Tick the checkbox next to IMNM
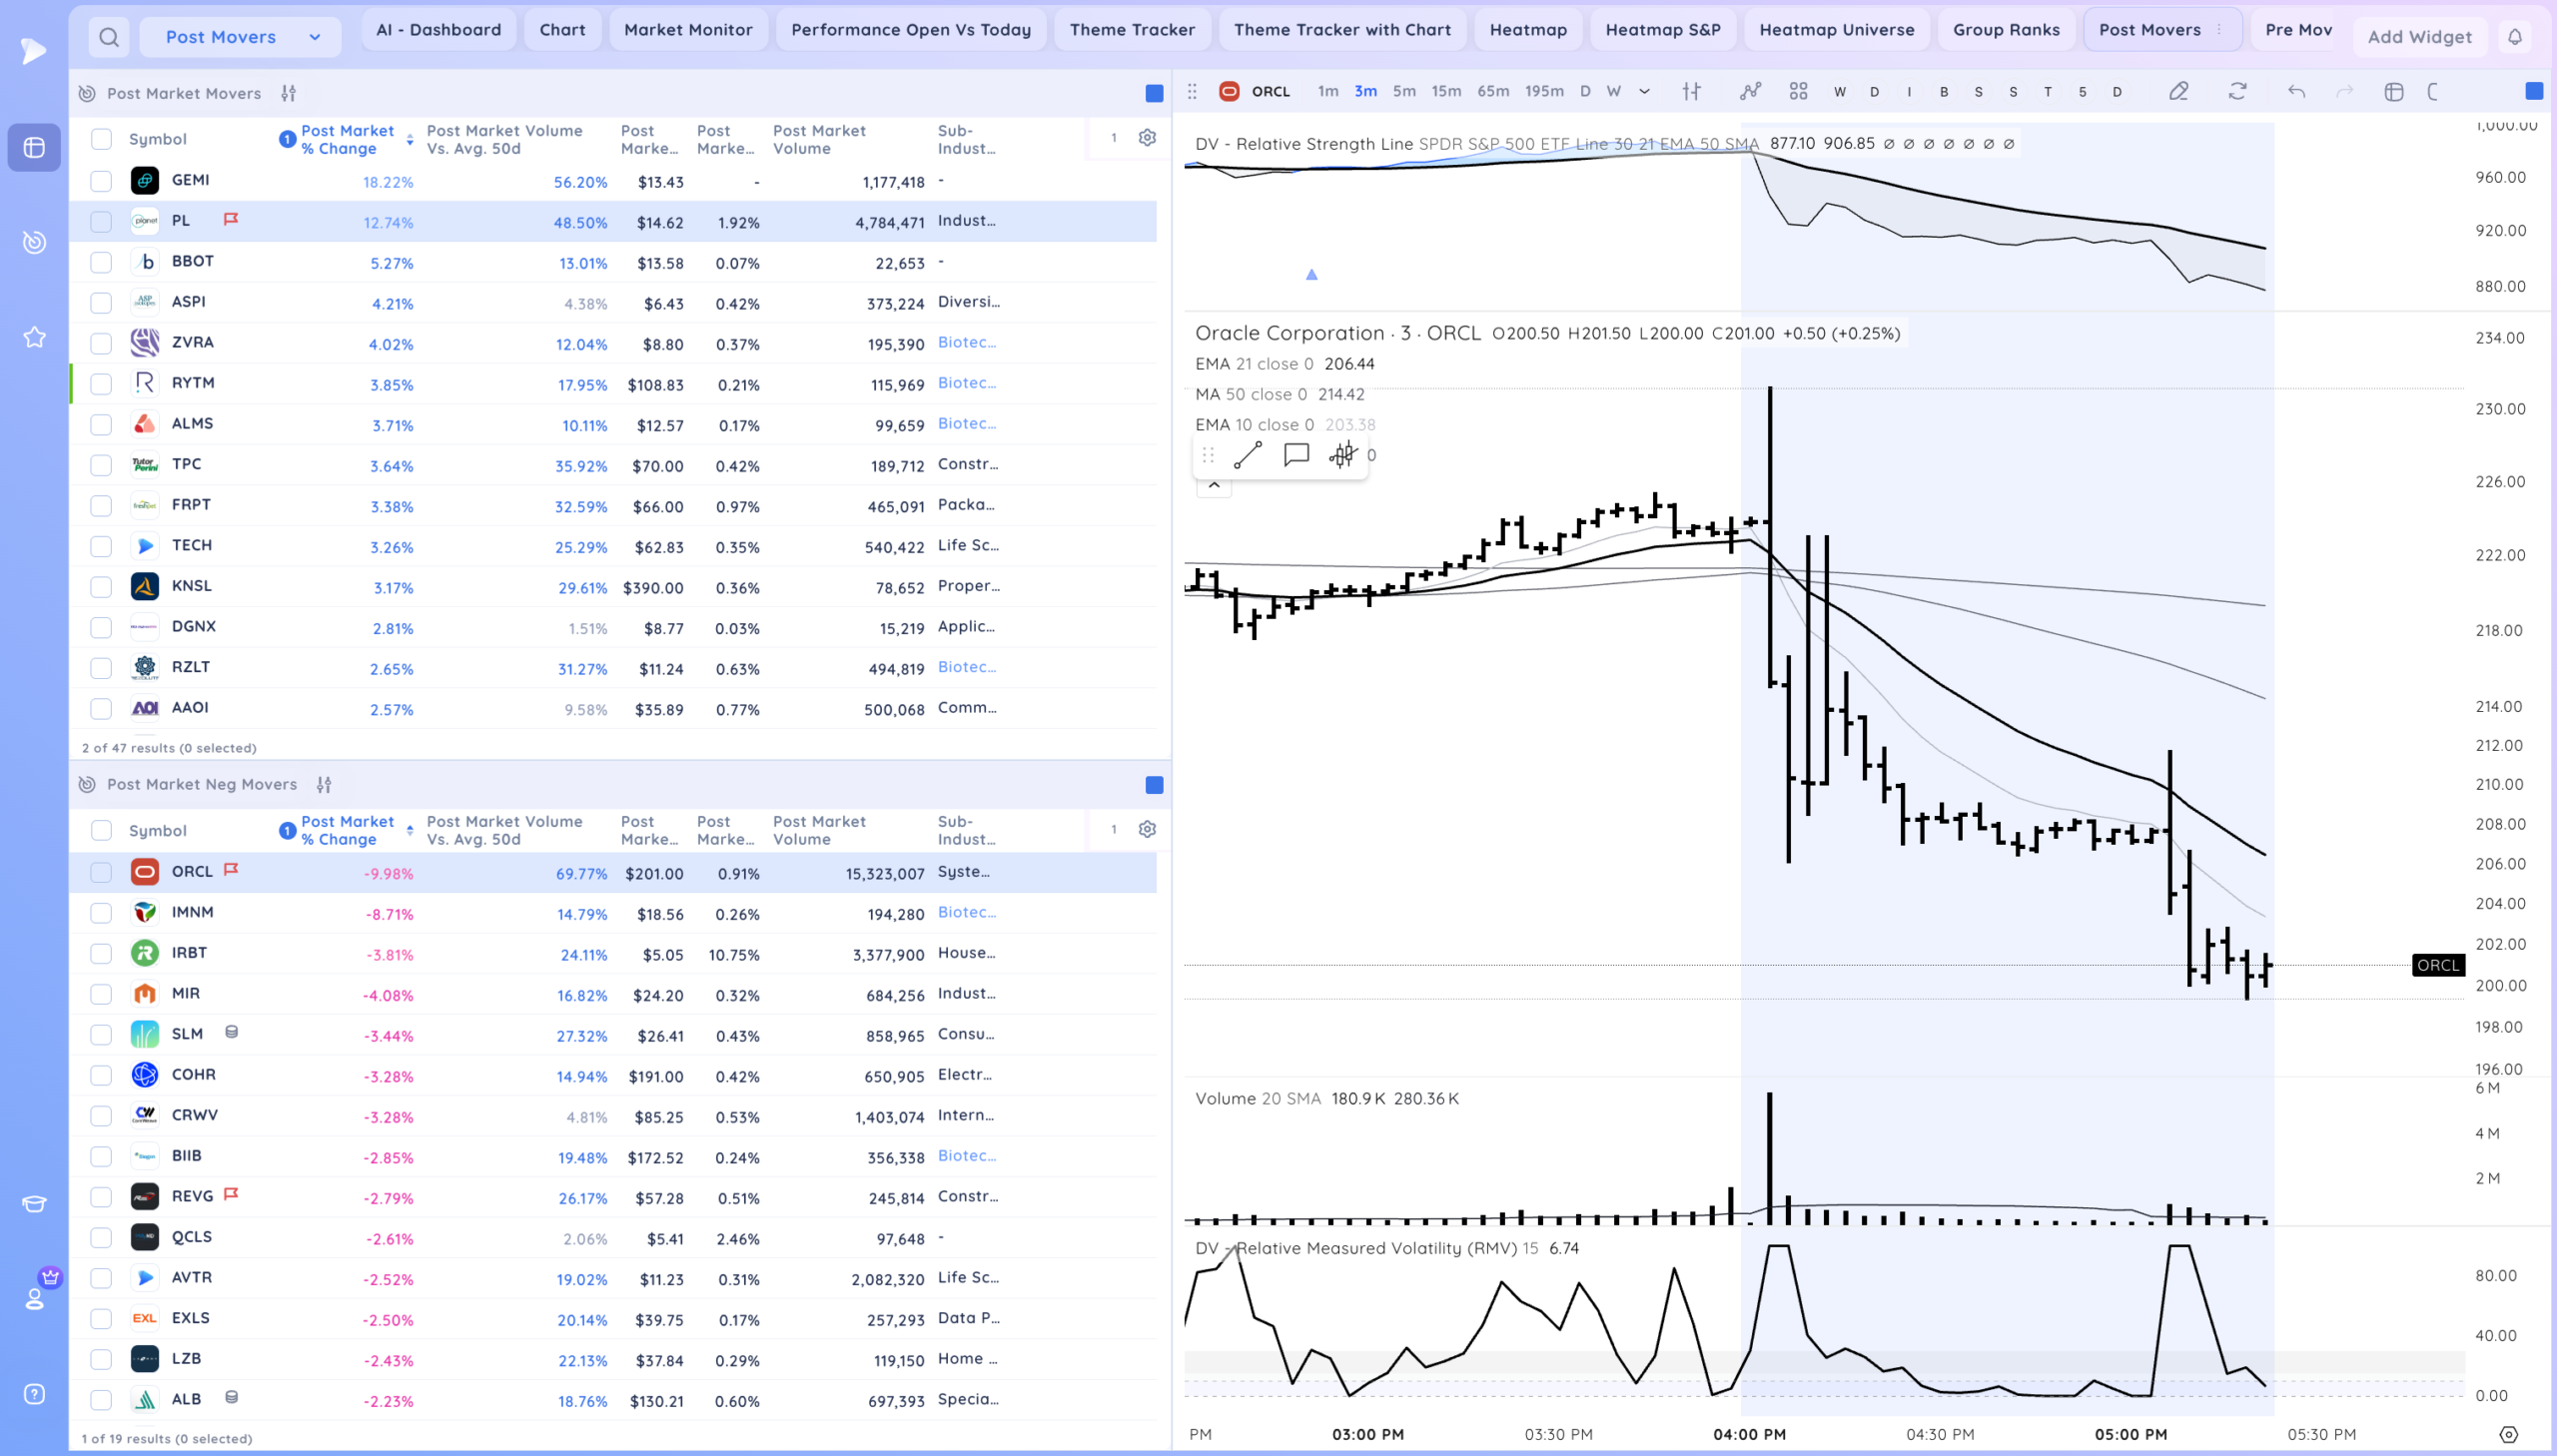Image resolution: width=2557 pixels, height=1456 pixels. (101, 913)
